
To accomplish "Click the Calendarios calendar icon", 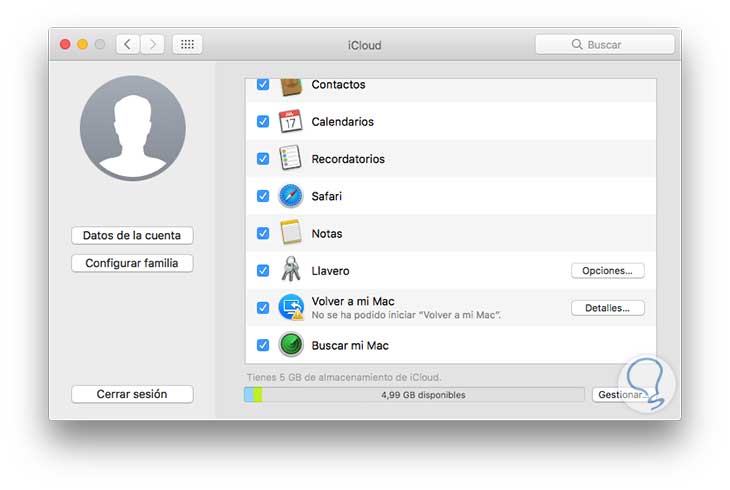I will [x=291, y=122].
